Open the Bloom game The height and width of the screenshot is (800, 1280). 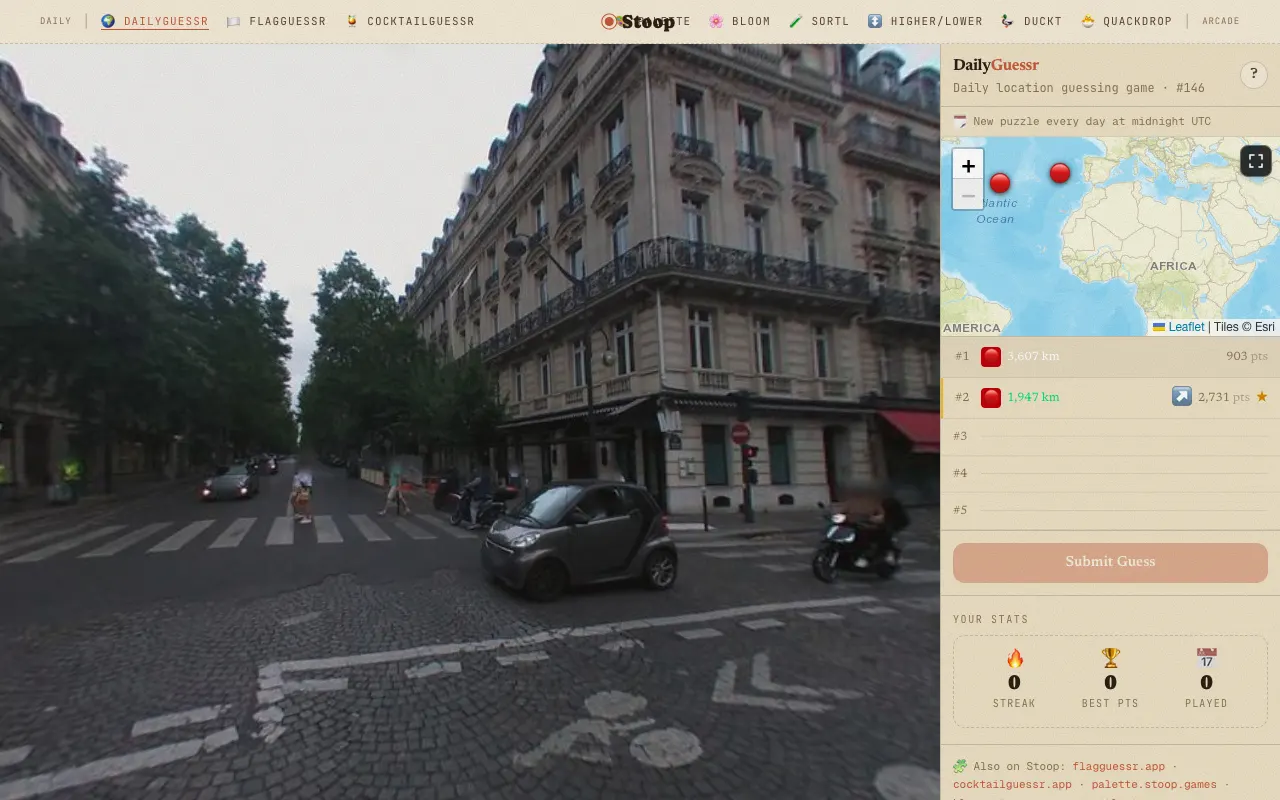coord(740,21)
